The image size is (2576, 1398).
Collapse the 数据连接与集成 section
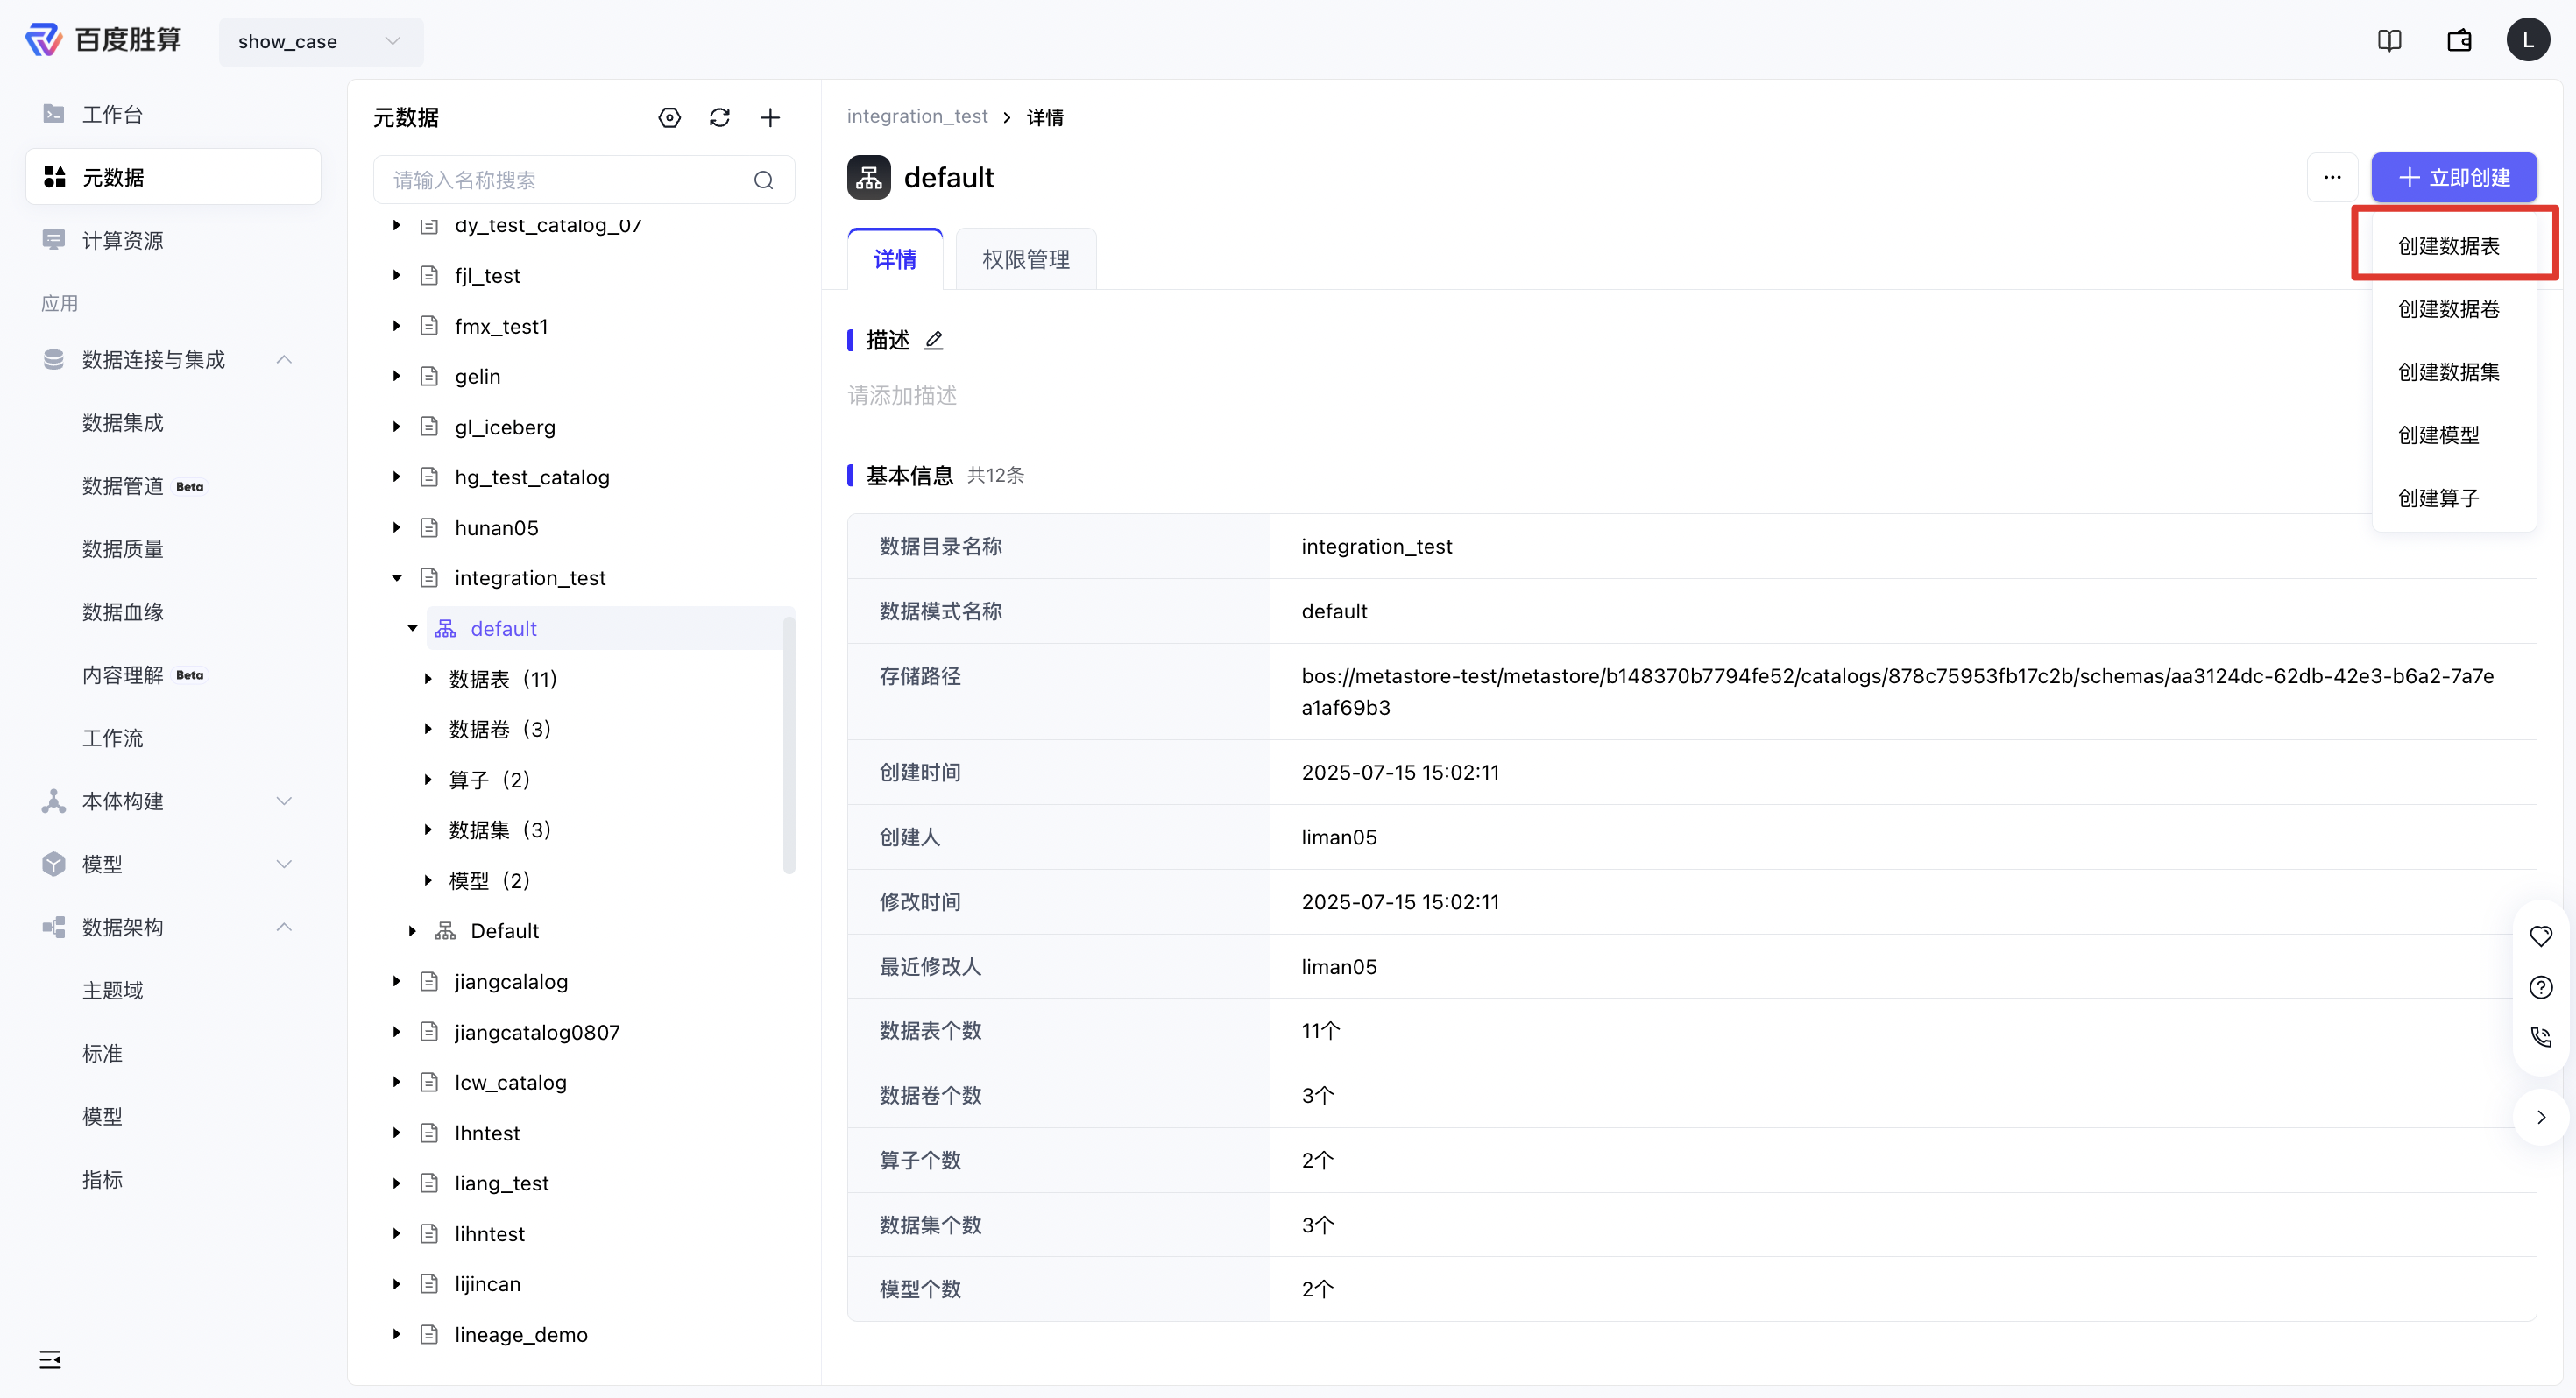[284, 360]
